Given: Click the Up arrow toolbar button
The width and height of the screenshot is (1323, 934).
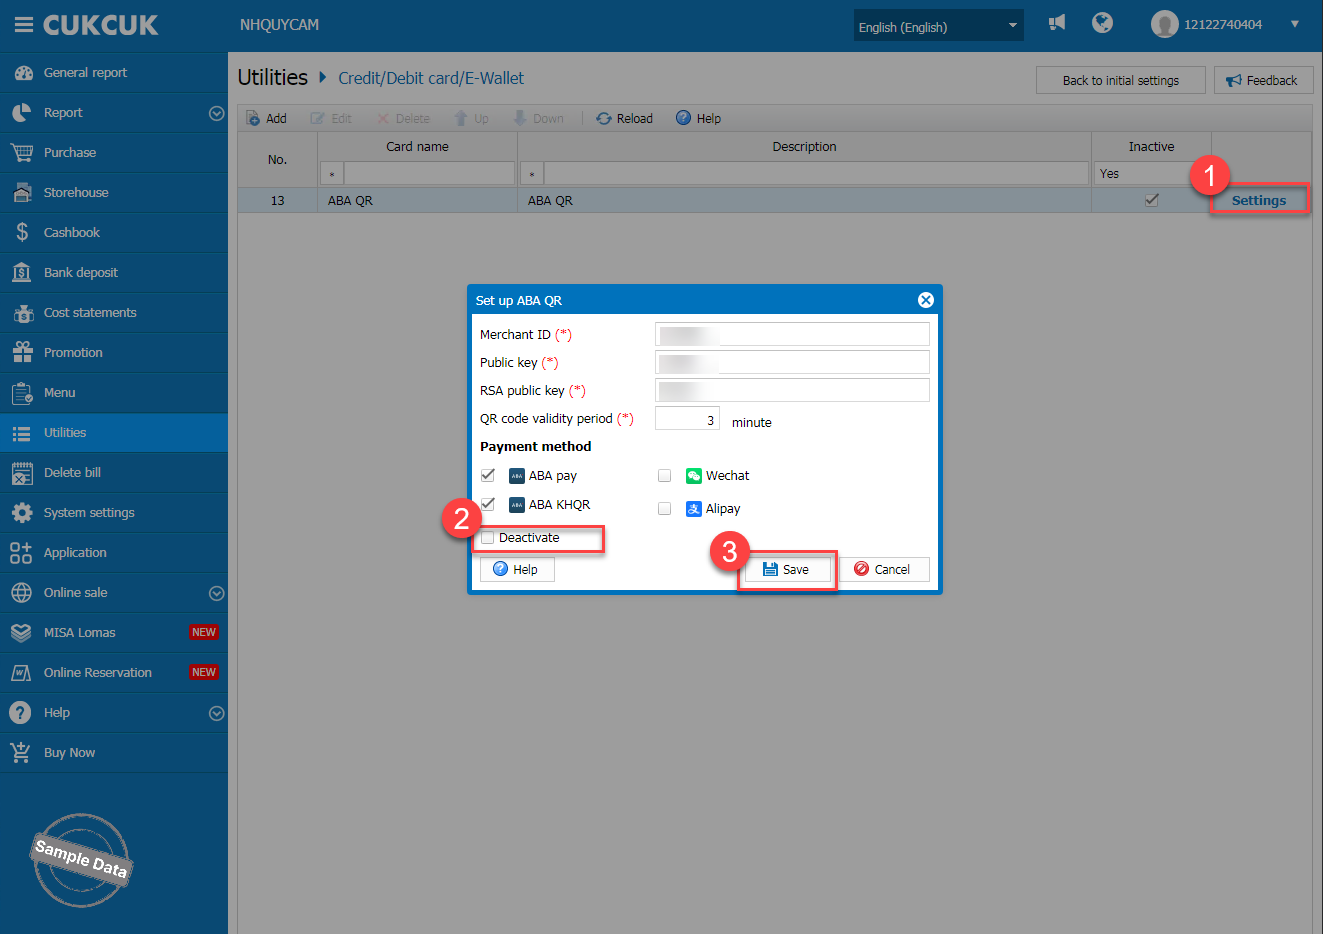Looking at the screenshot, I should point(471,118).
